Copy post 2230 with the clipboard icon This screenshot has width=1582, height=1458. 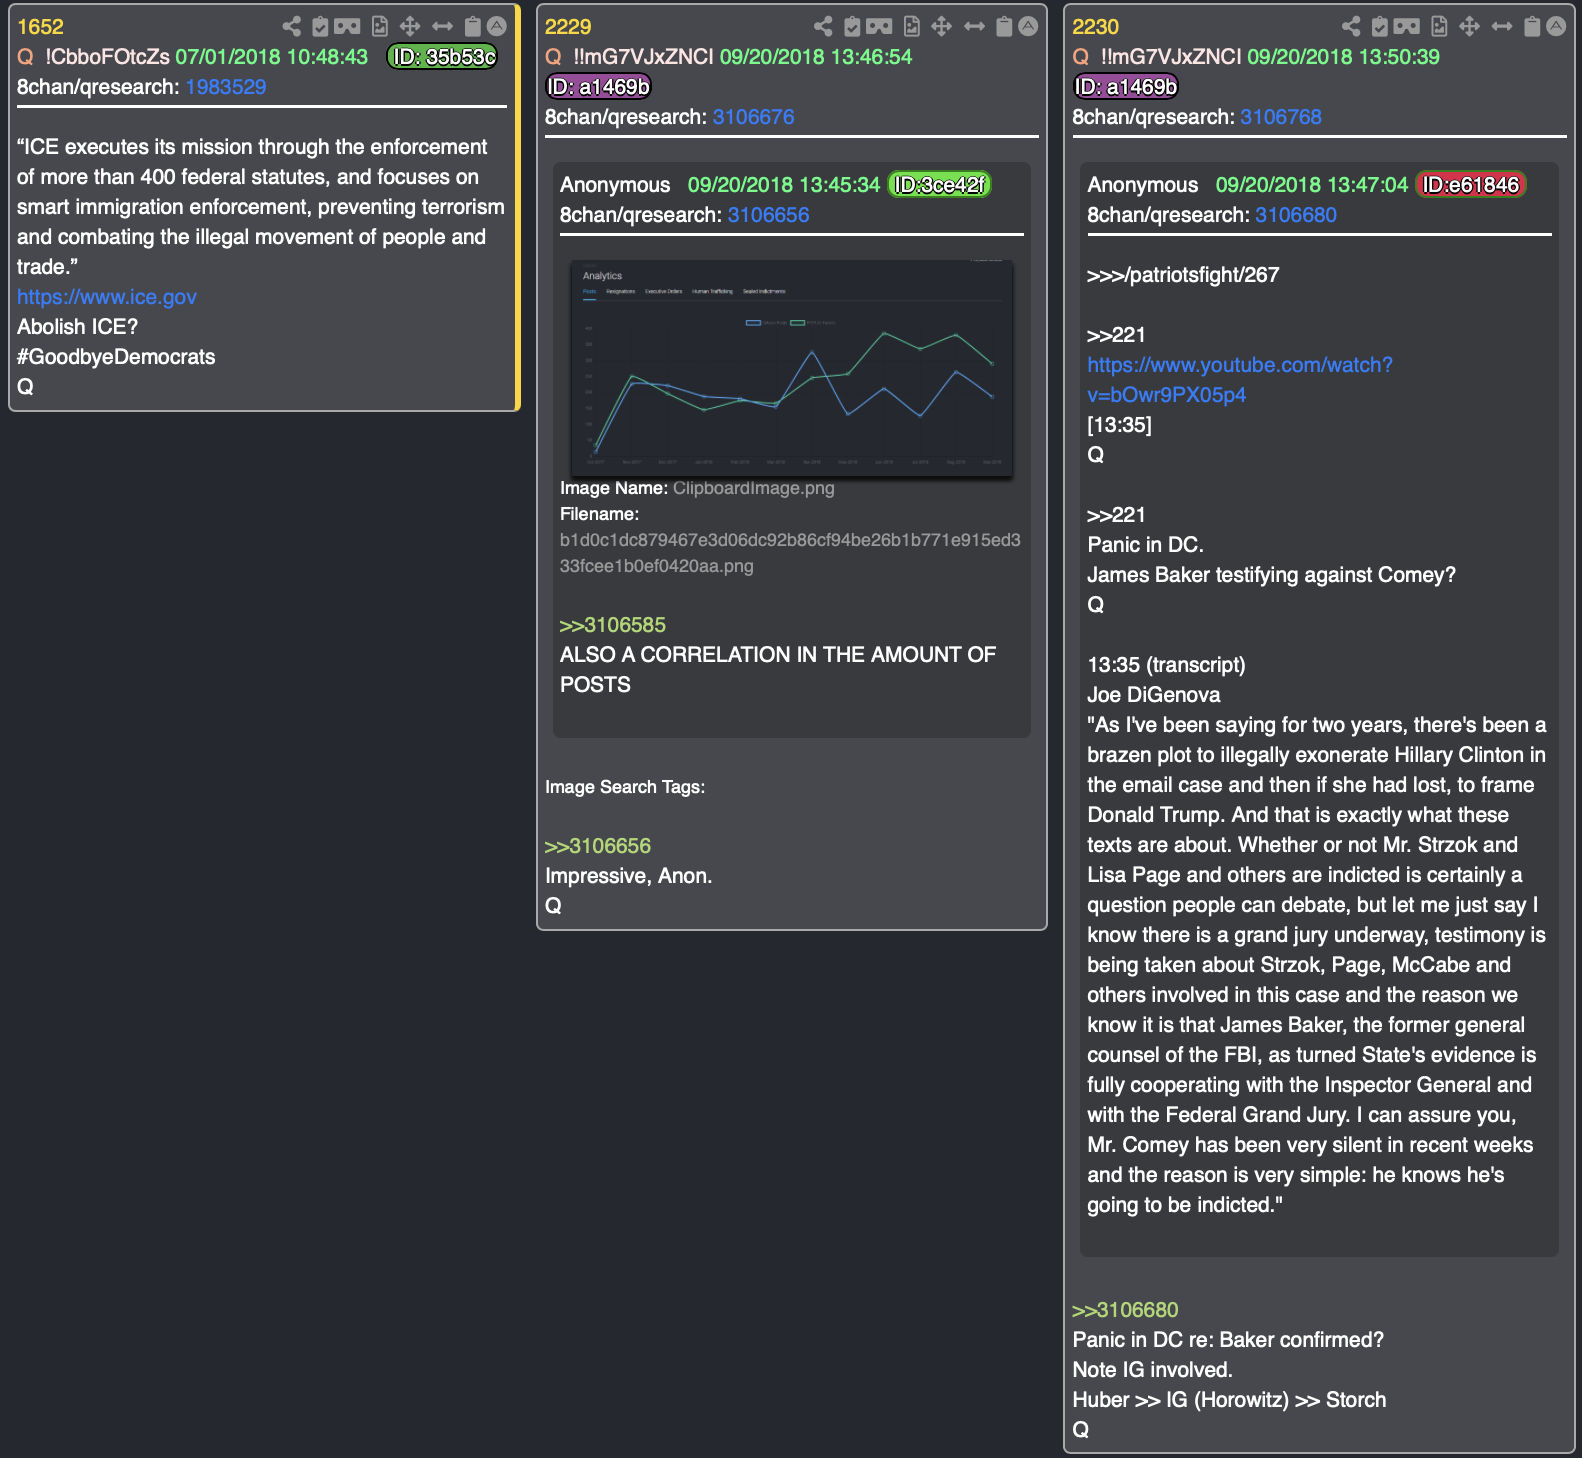click(1533, 26)
